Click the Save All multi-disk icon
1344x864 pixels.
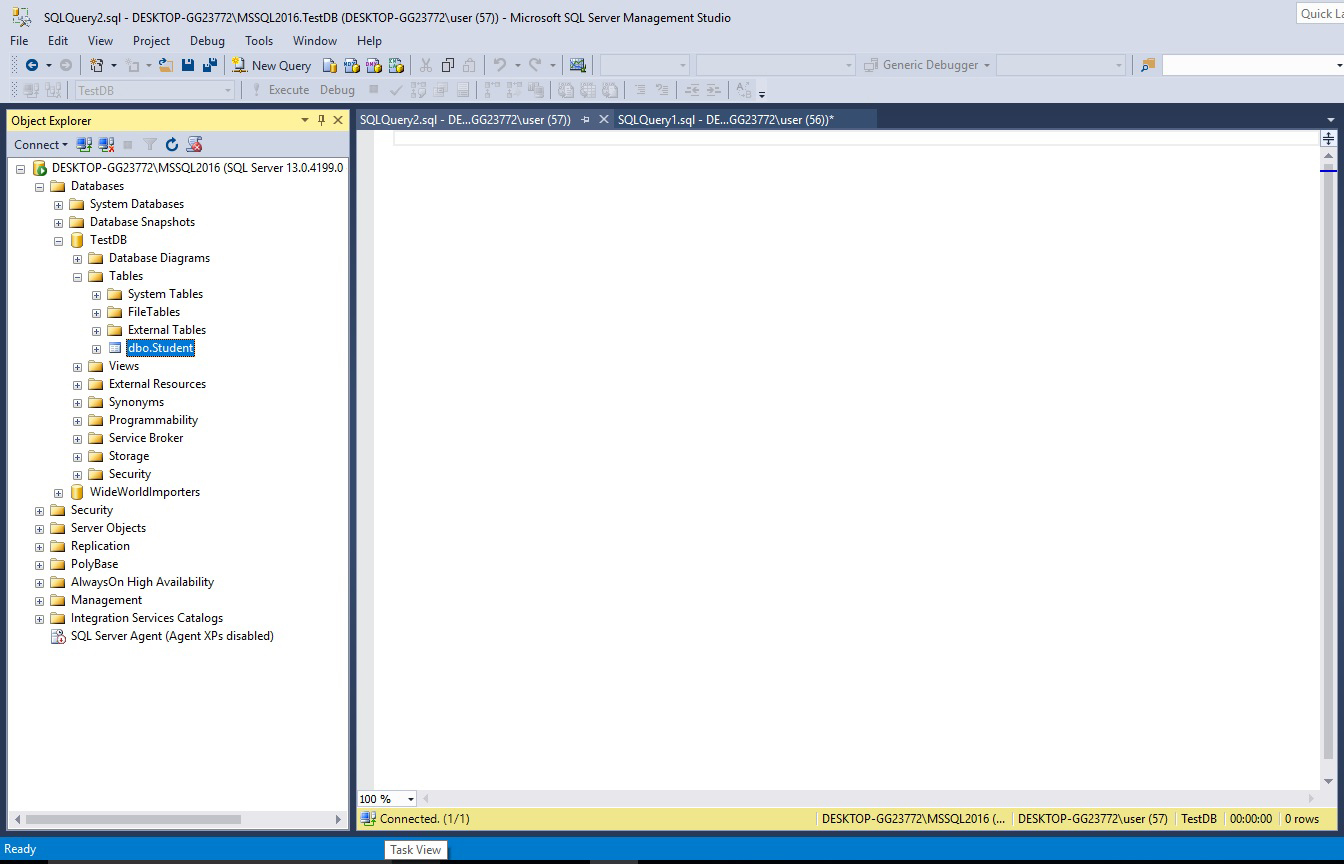point(210,65)
